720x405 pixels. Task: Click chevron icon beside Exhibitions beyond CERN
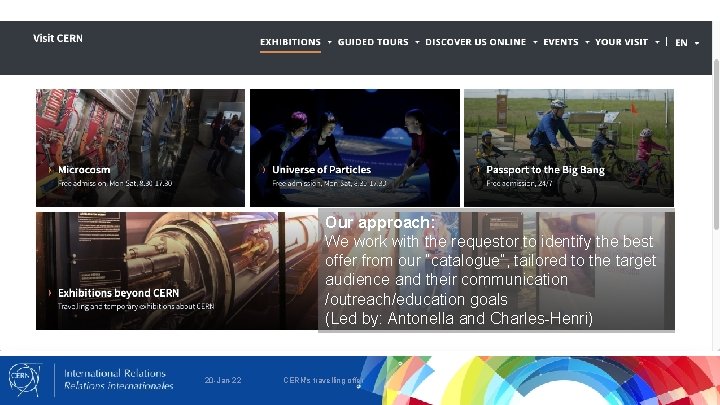(x=50, y=292)
